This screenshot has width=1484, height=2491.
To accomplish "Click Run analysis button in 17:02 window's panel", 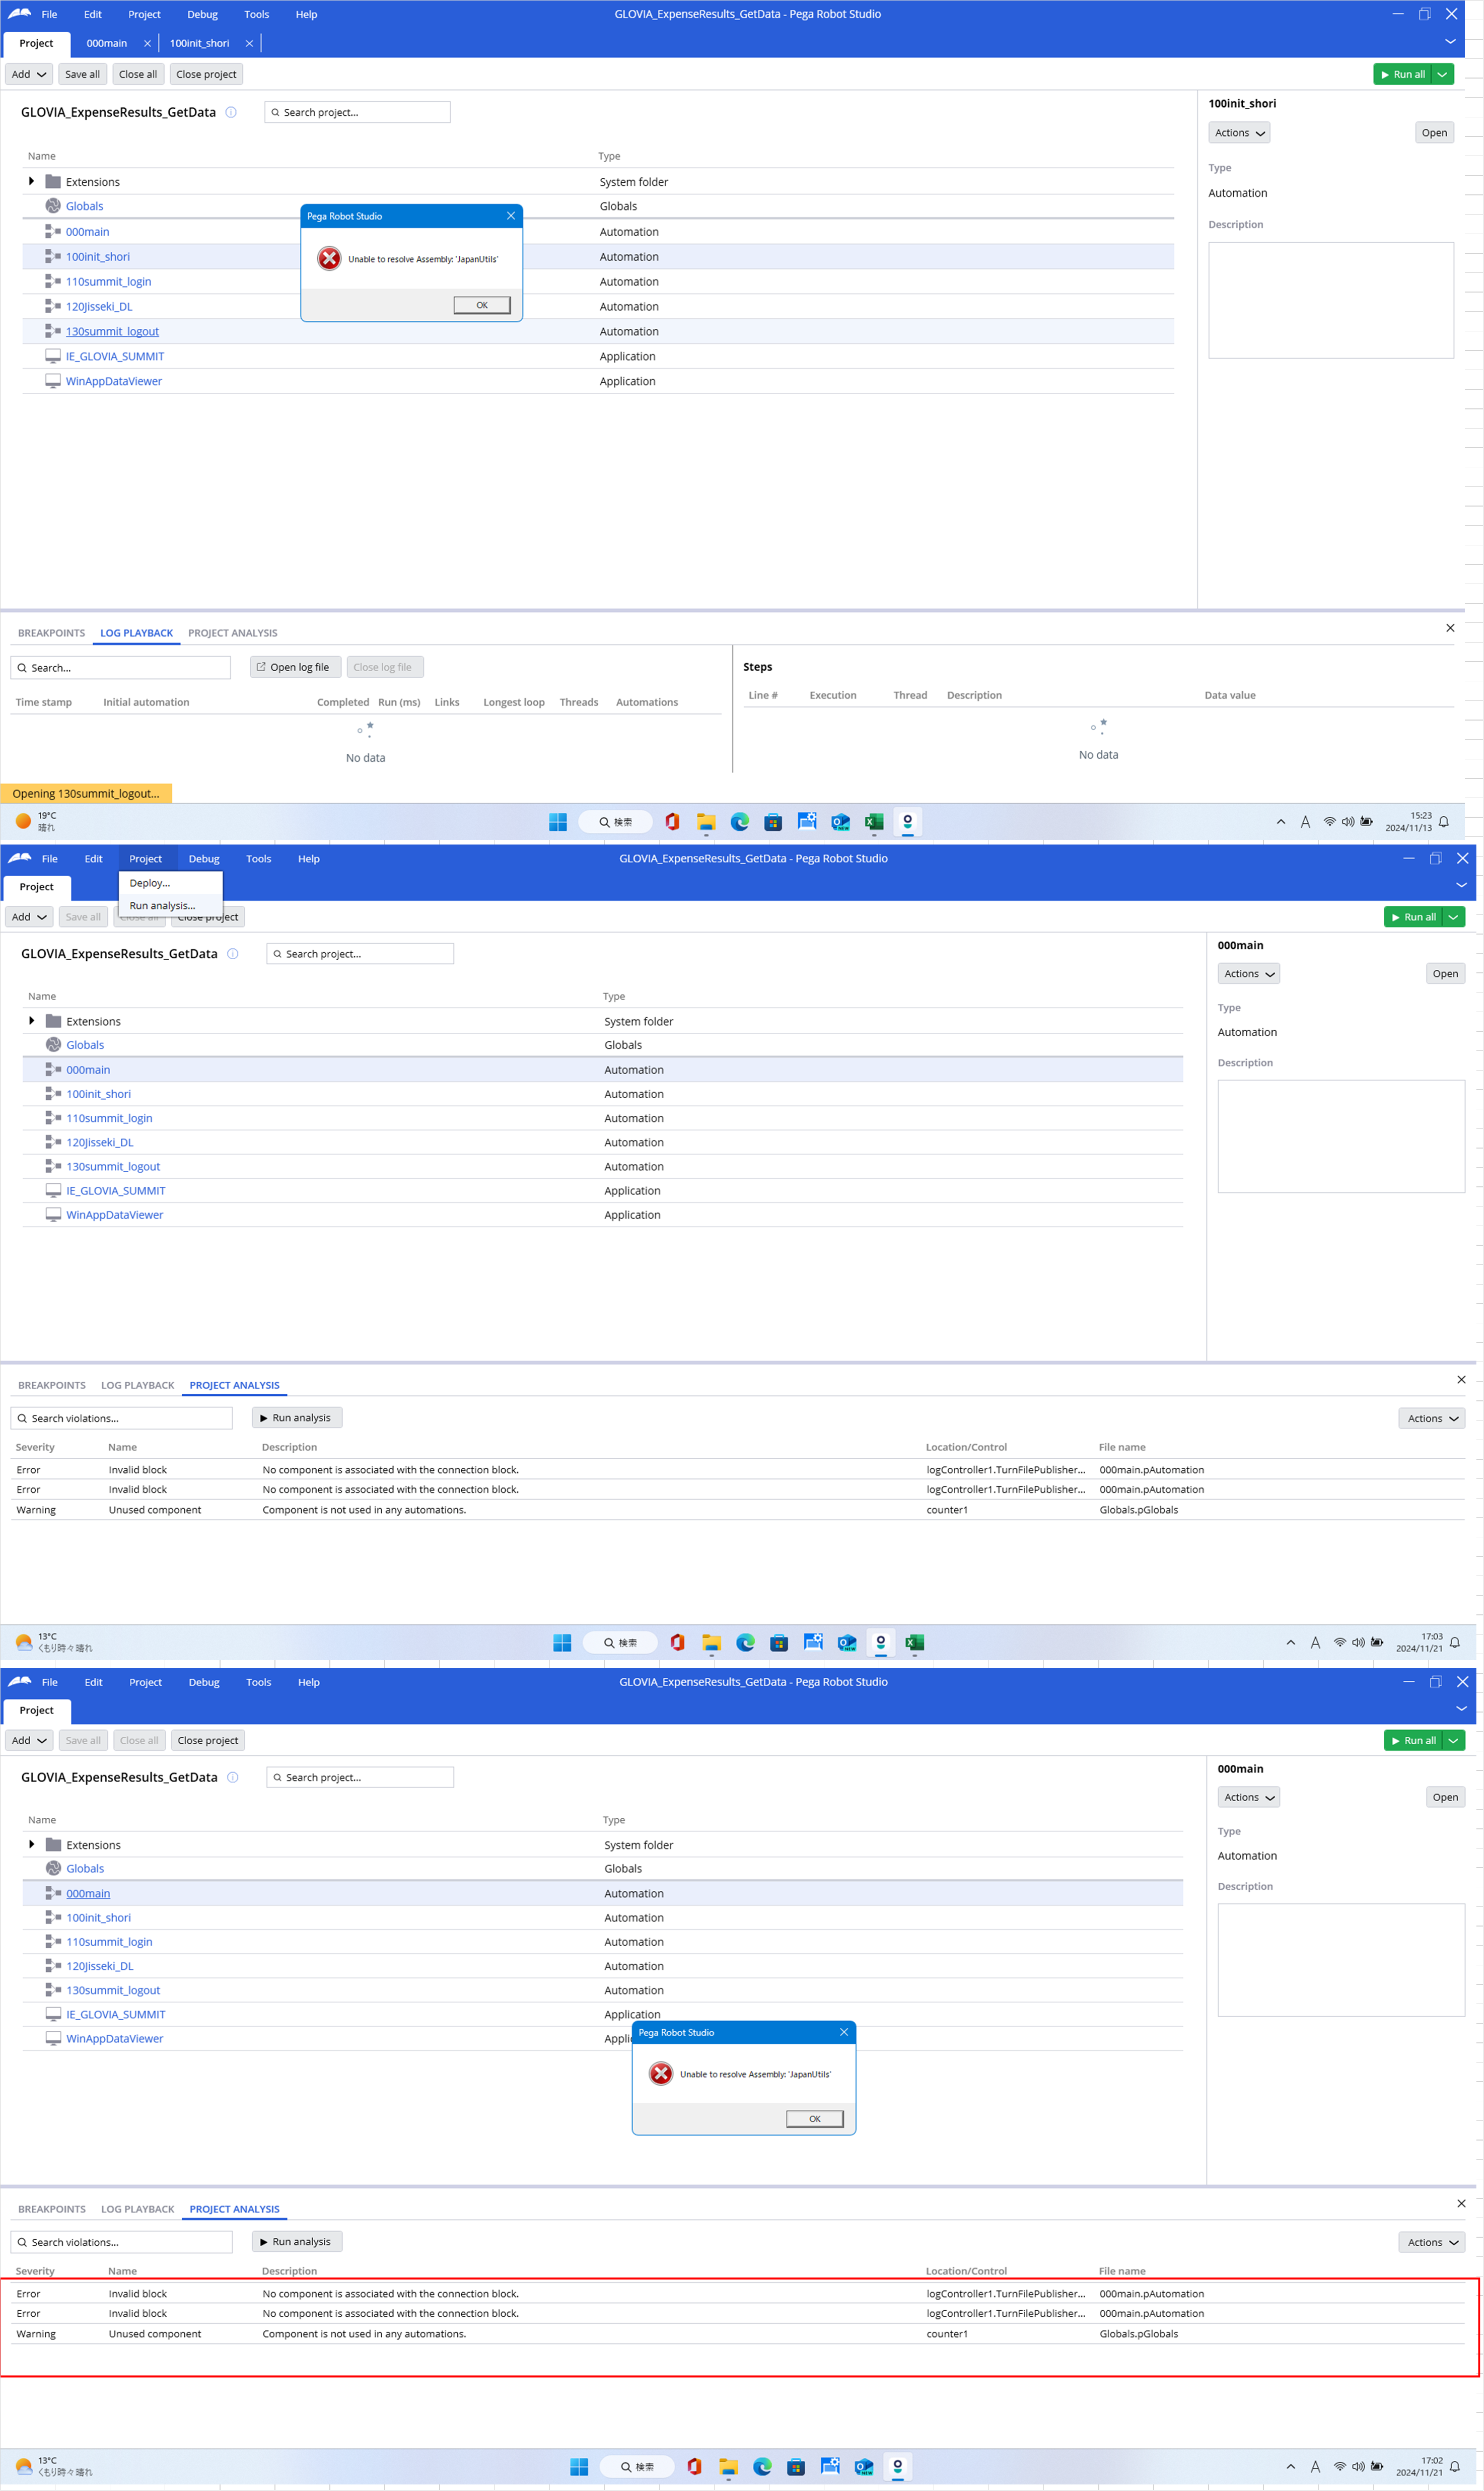I will pos(296,2242).
